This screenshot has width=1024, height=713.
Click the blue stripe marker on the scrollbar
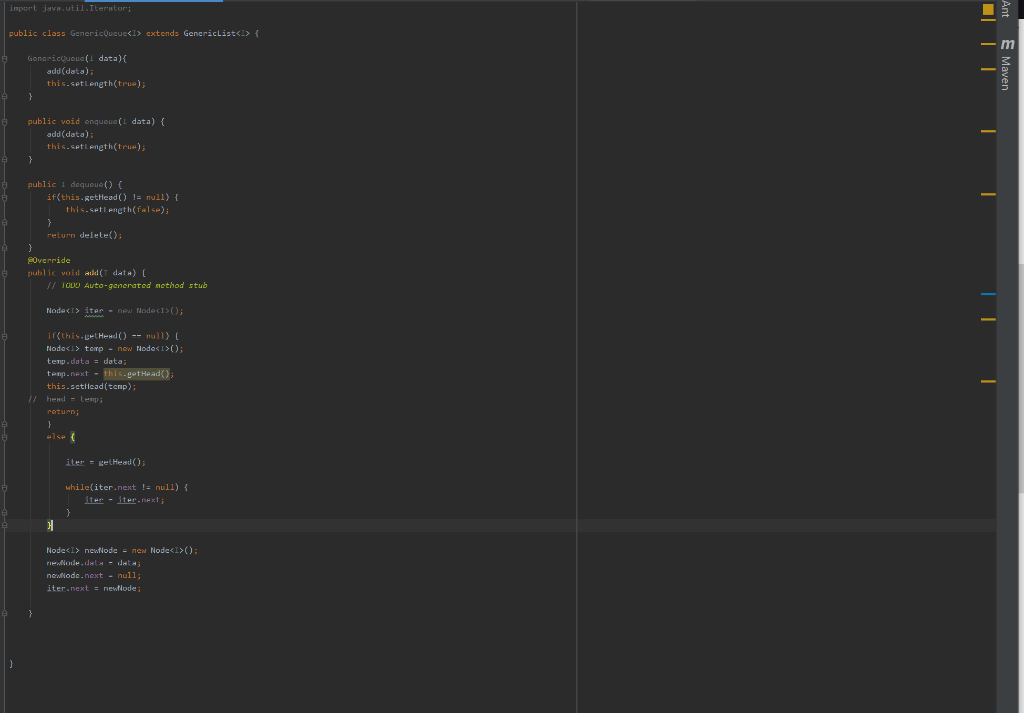coord(988,293)
